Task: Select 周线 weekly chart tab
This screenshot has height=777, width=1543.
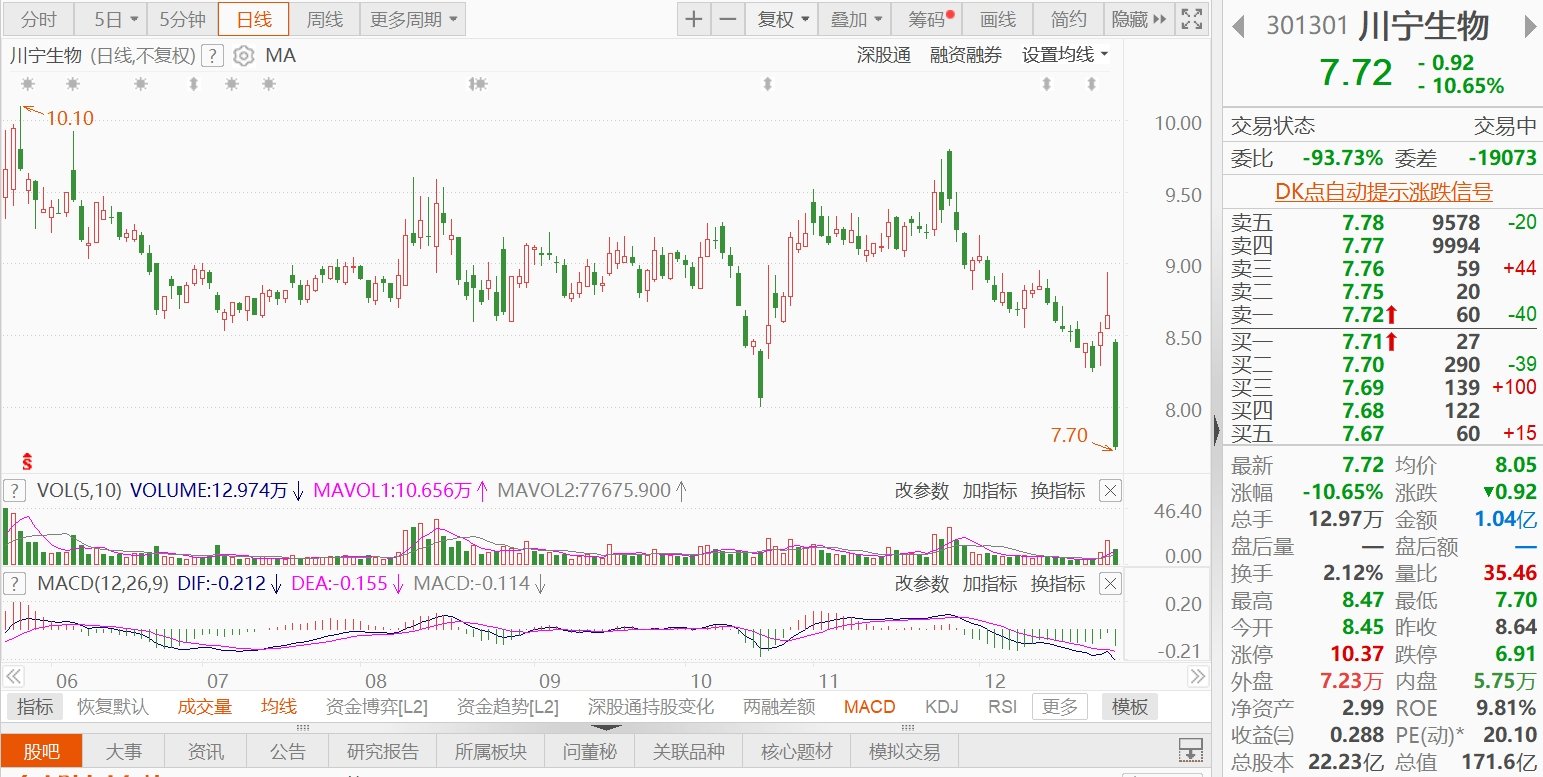Action: point(324,19)
